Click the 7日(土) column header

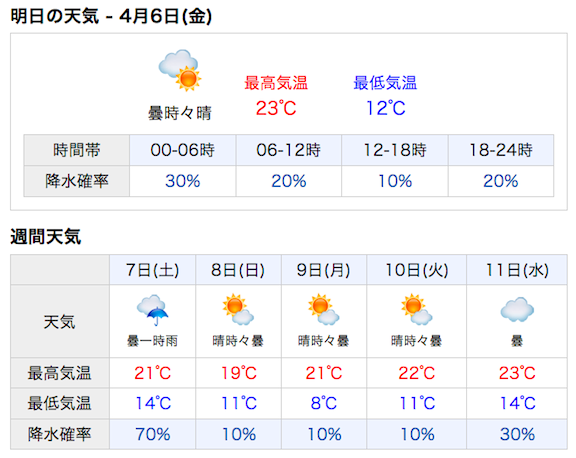pyautogui.click(x=152, y=270)
